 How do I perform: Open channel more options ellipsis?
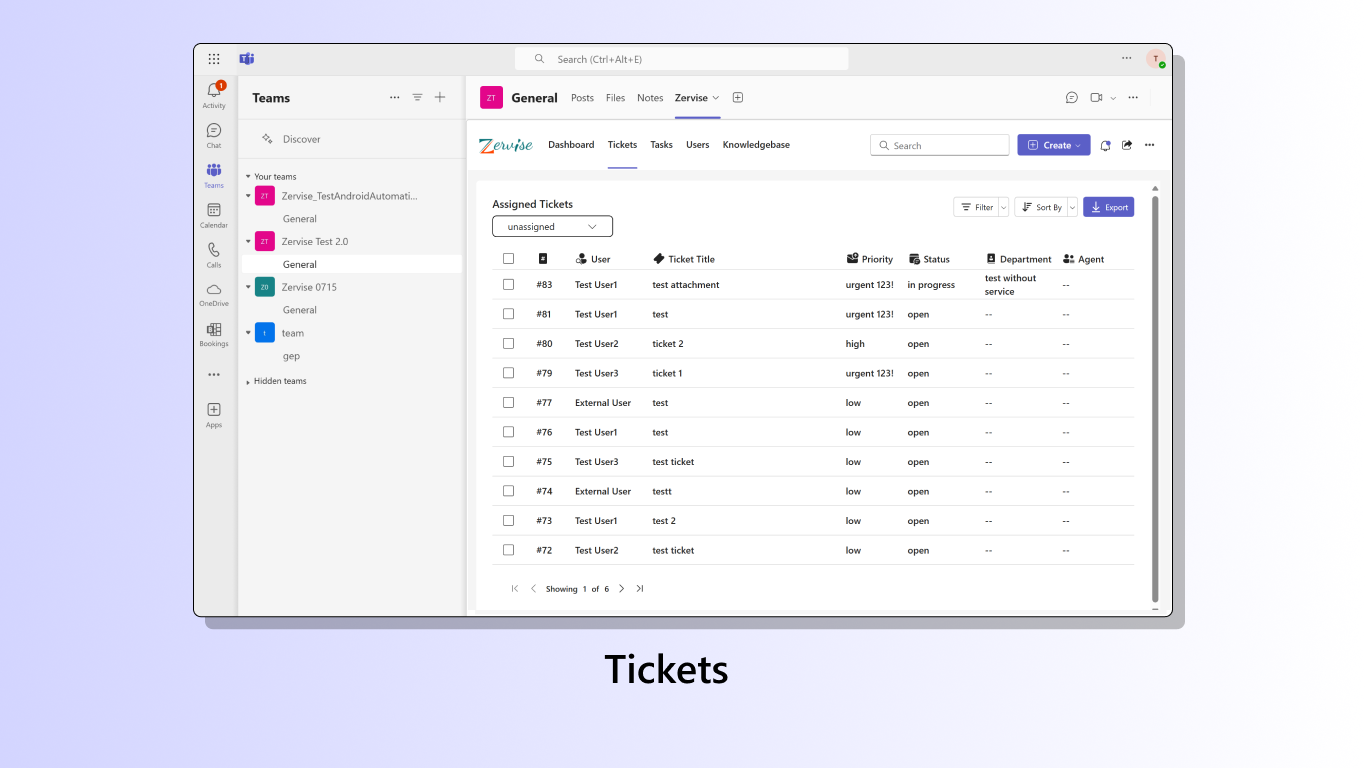pos(1133,98)
